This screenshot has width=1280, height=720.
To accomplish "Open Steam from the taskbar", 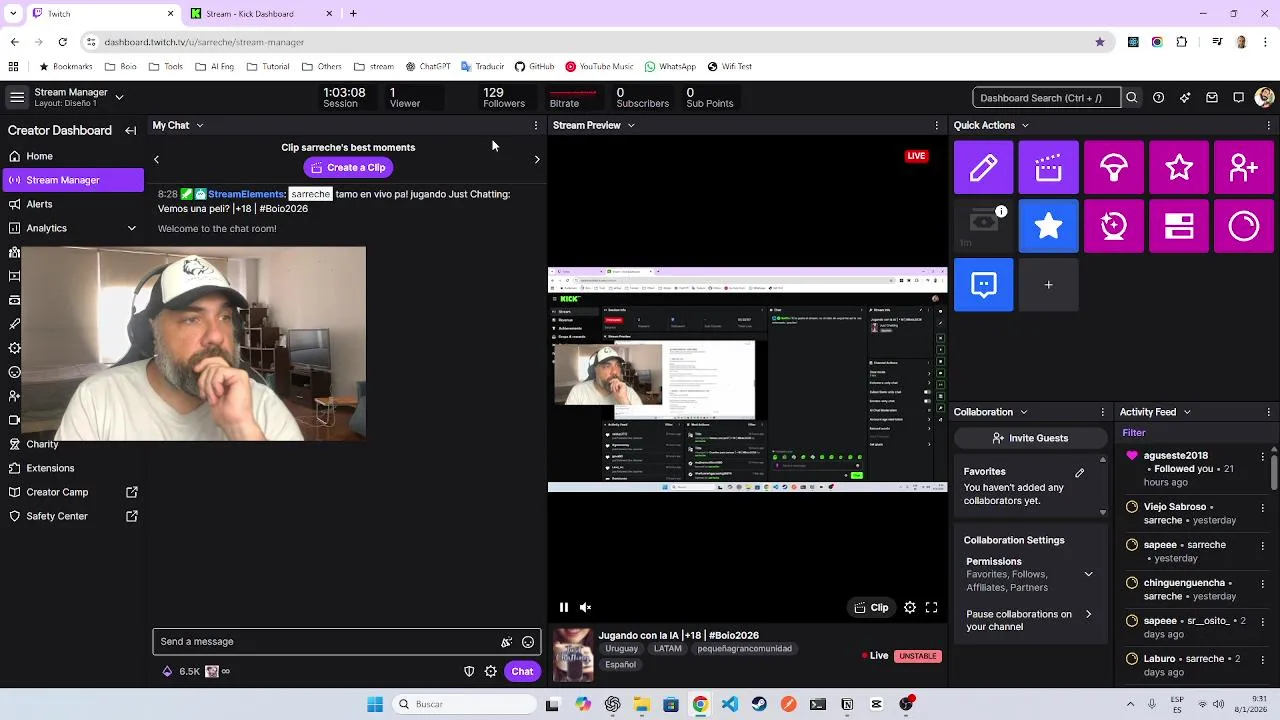I will 759,704.
